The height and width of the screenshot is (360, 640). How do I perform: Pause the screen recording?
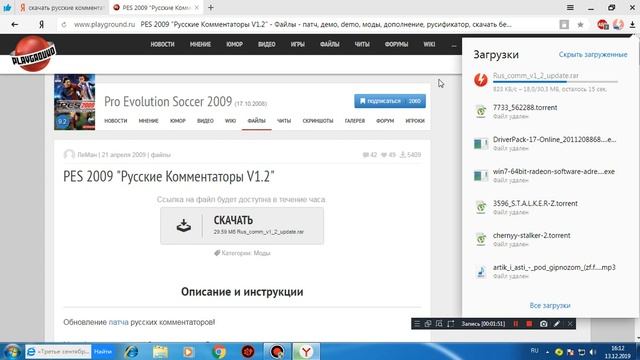(x=516, y=324)
